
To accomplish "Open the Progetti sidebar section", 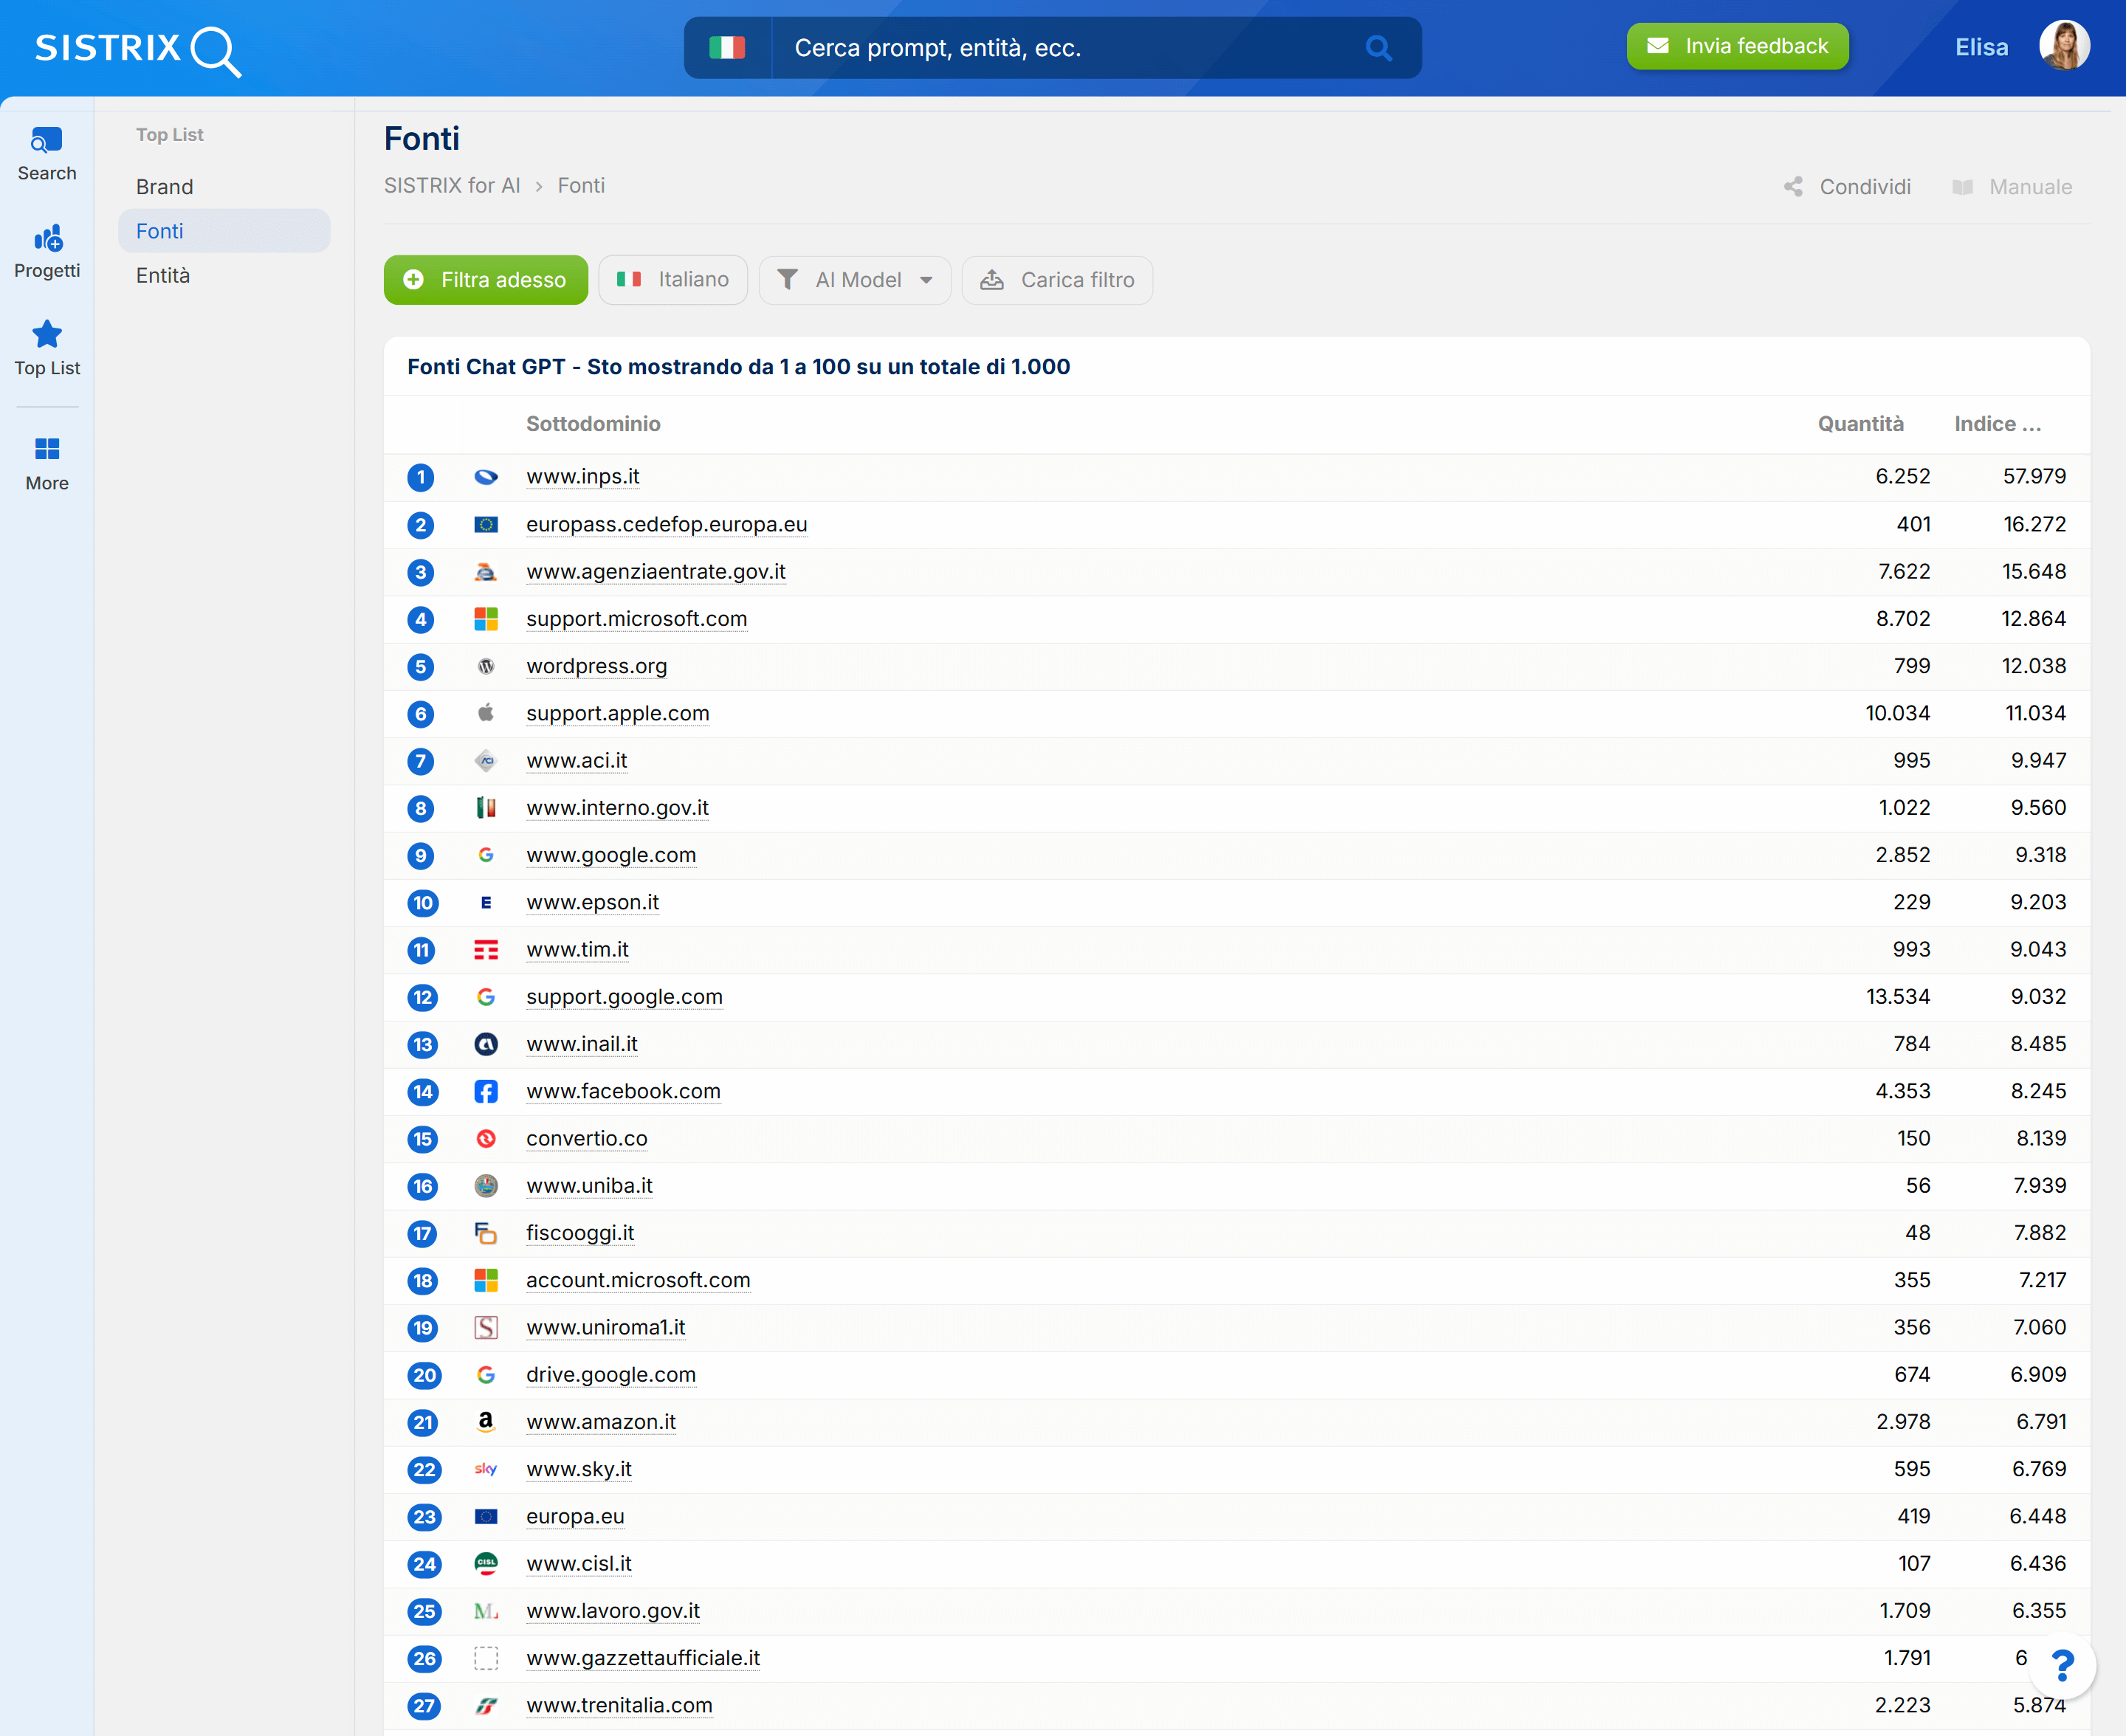I will click(x=46, y=251).
